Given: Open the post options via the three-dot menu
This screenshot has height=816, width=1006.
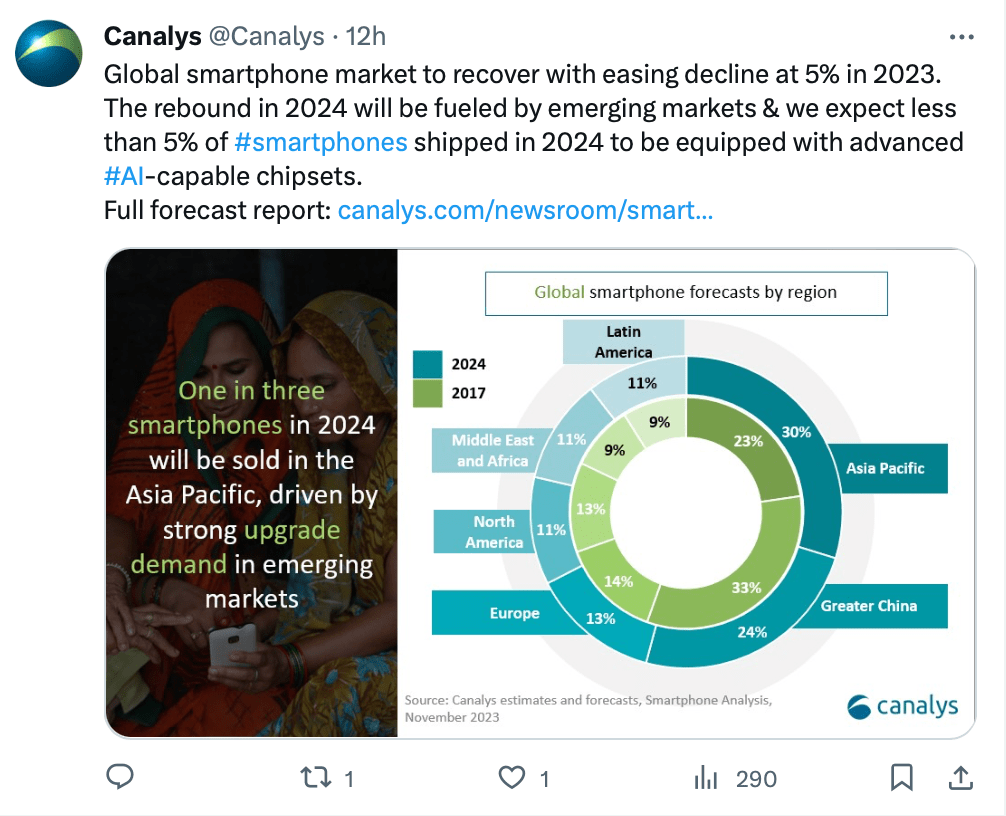Looking at the screenshot, I should pyautogui.click(x=962, y=36).
